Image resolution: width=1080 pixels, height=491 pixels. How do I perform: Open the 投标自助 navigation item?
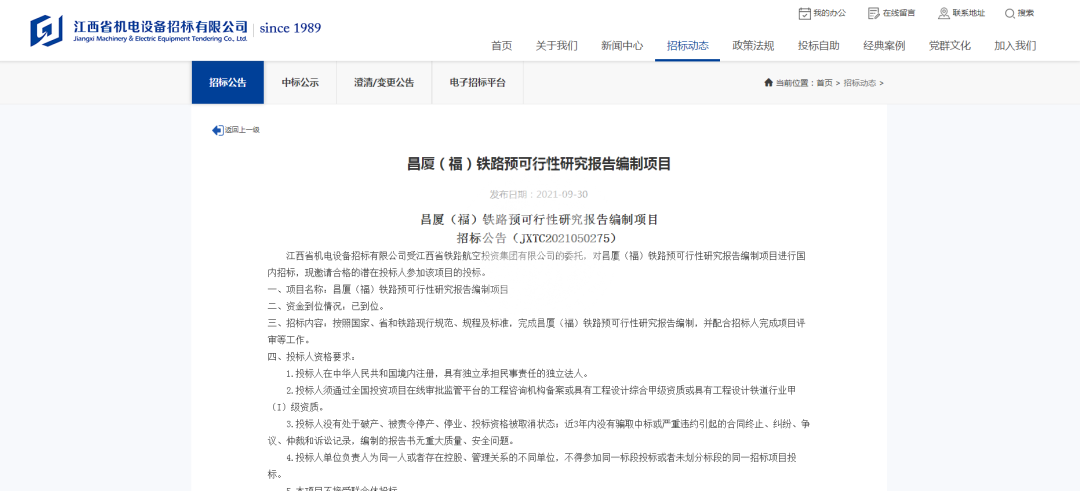coord(818,46)
